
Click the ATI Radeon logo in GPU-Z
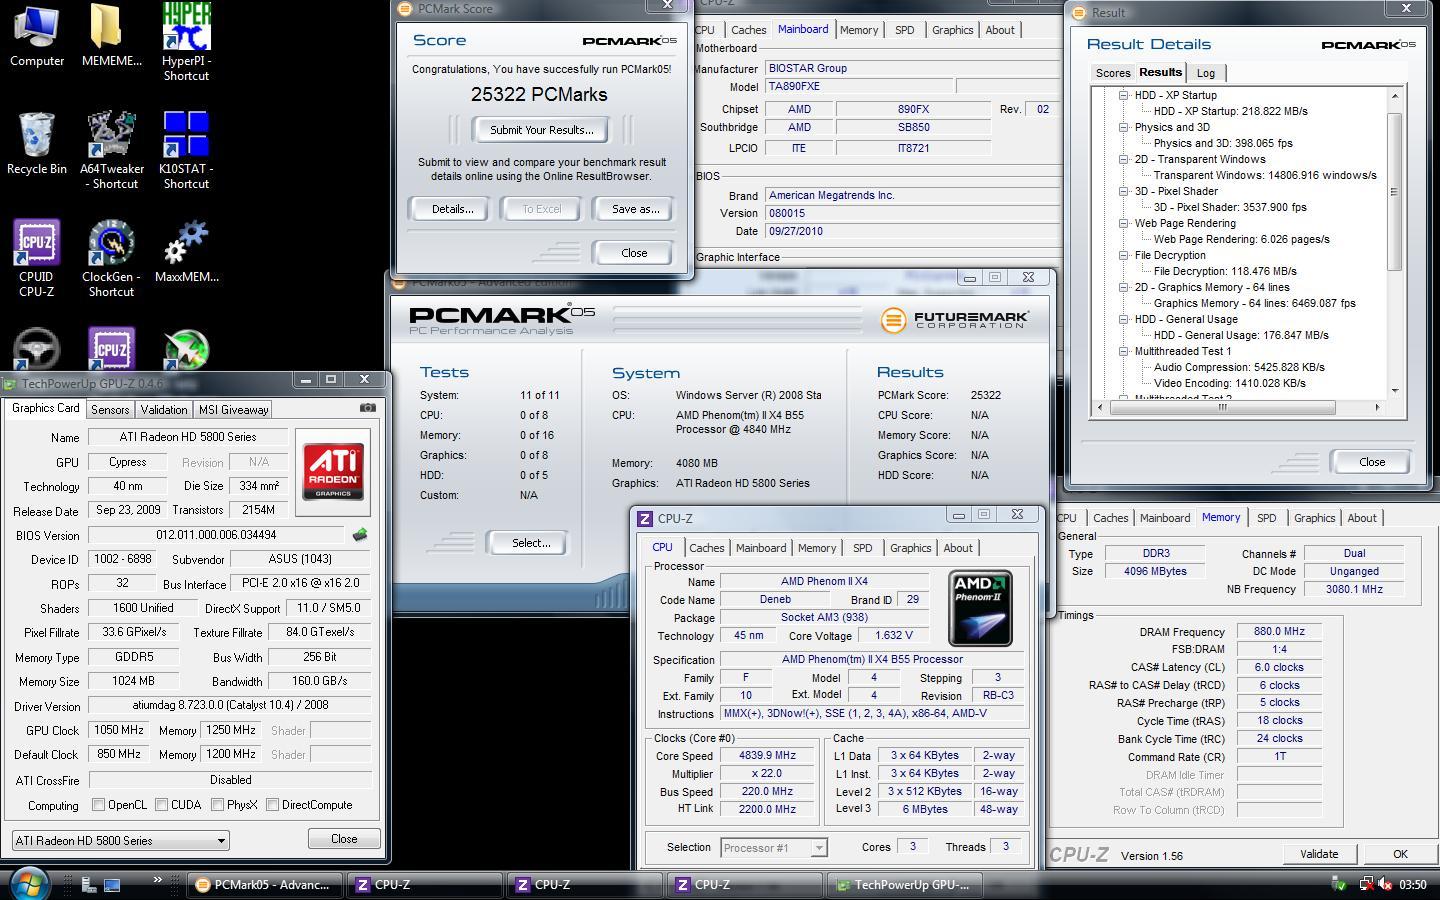point(333,472)
